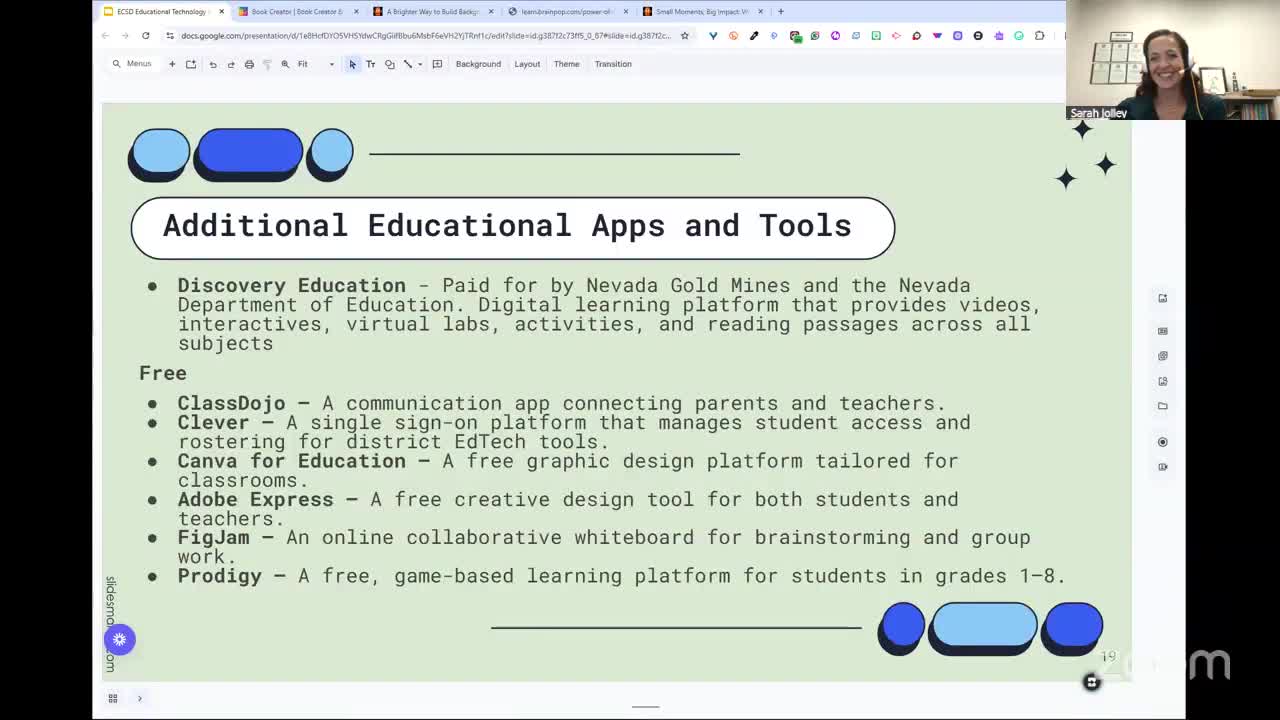Image resolution: width=1280 pixels, height=720 pixels.
Task: Choose the Select cursor tool
Action: pyautogui.click(x=352, y=64)
